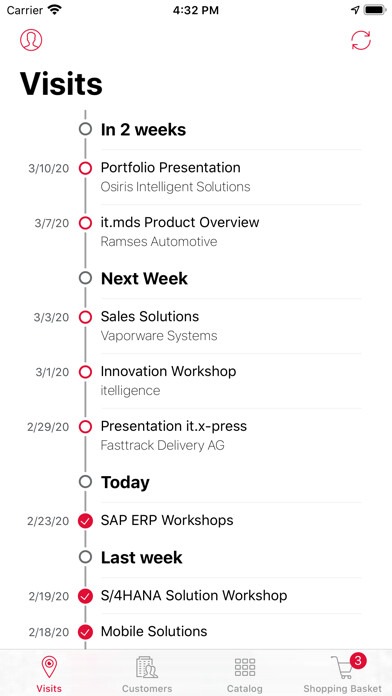Click the Sales Solutions red circle marker
The height and width of the screenshot is (696, 392).
click(85, 317)
